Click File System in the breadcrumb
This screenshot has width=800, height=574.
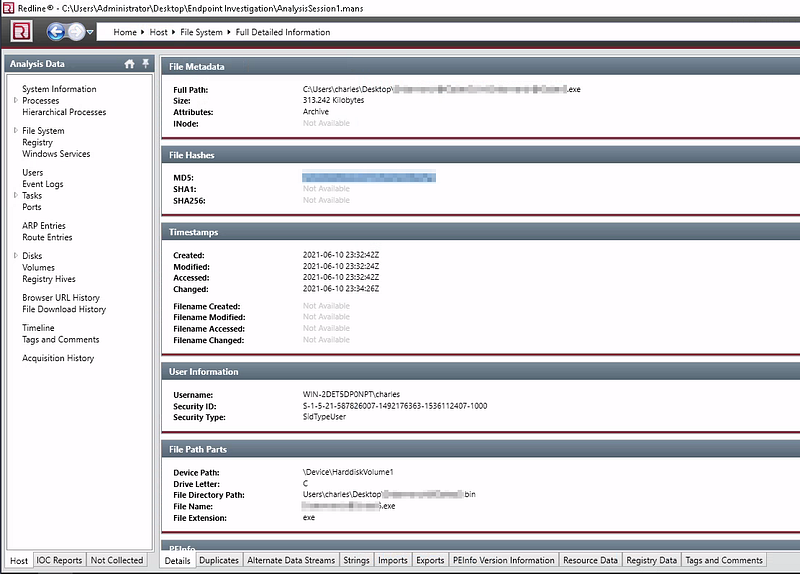[201, 32]
